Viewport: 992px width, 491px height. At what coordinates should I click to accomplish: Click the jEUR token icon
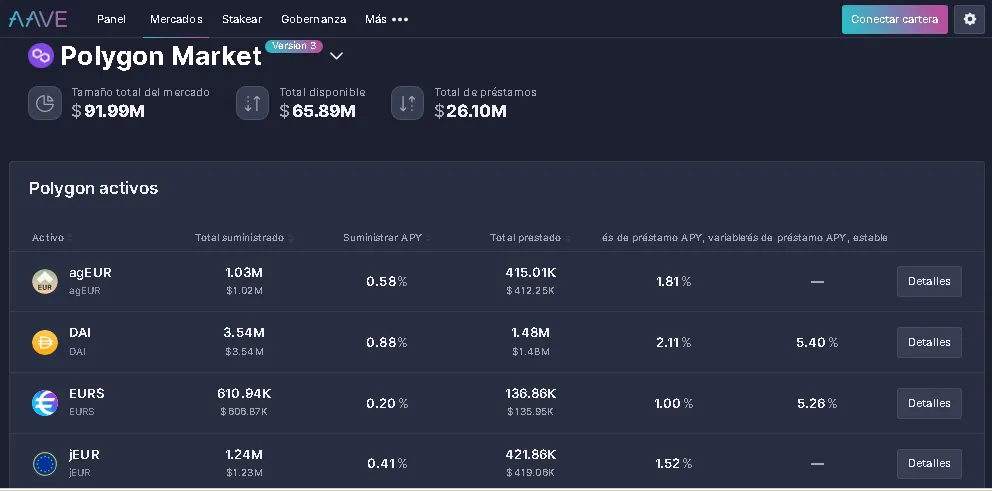tap(45, 464)
